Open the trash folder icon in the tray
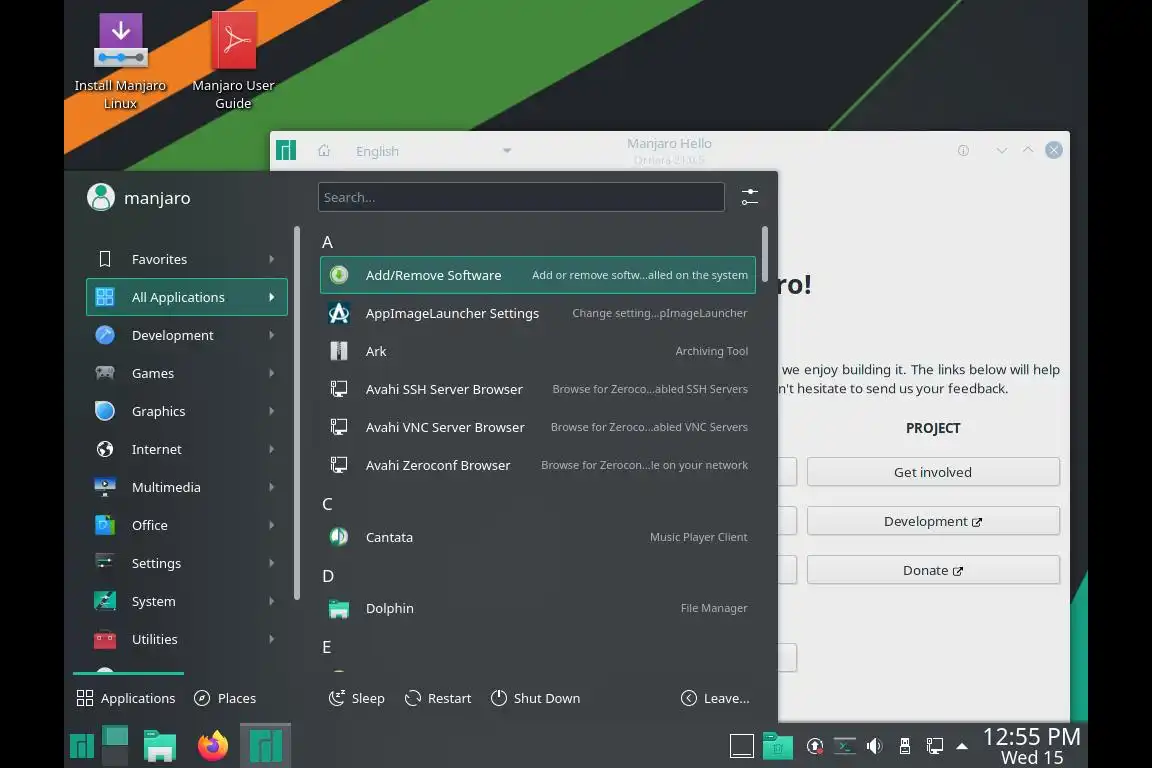The image size is (1152, 768). tap(777, 746)
